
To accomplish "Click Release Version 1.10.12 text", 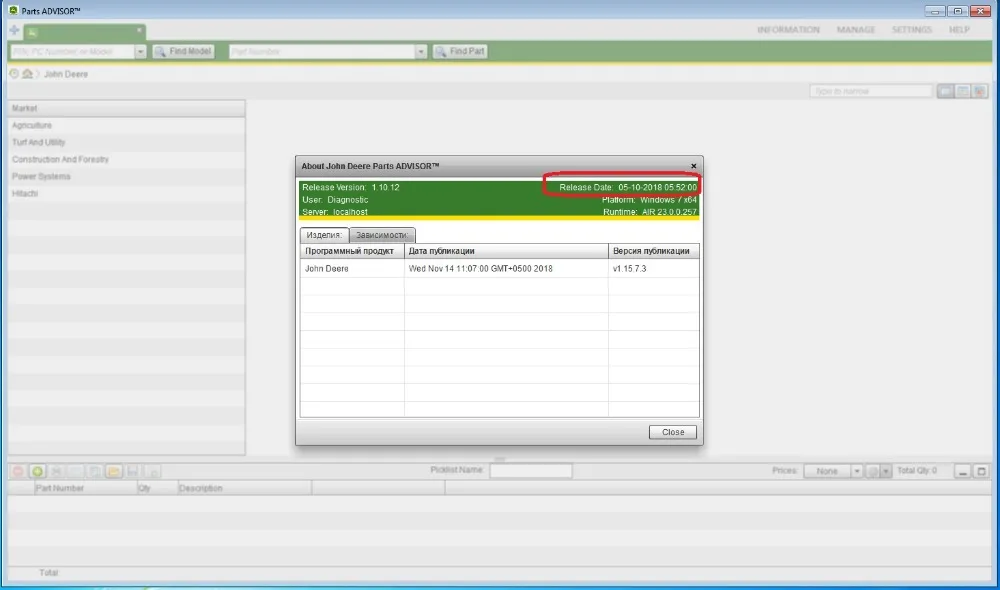I will pos(351,188).
